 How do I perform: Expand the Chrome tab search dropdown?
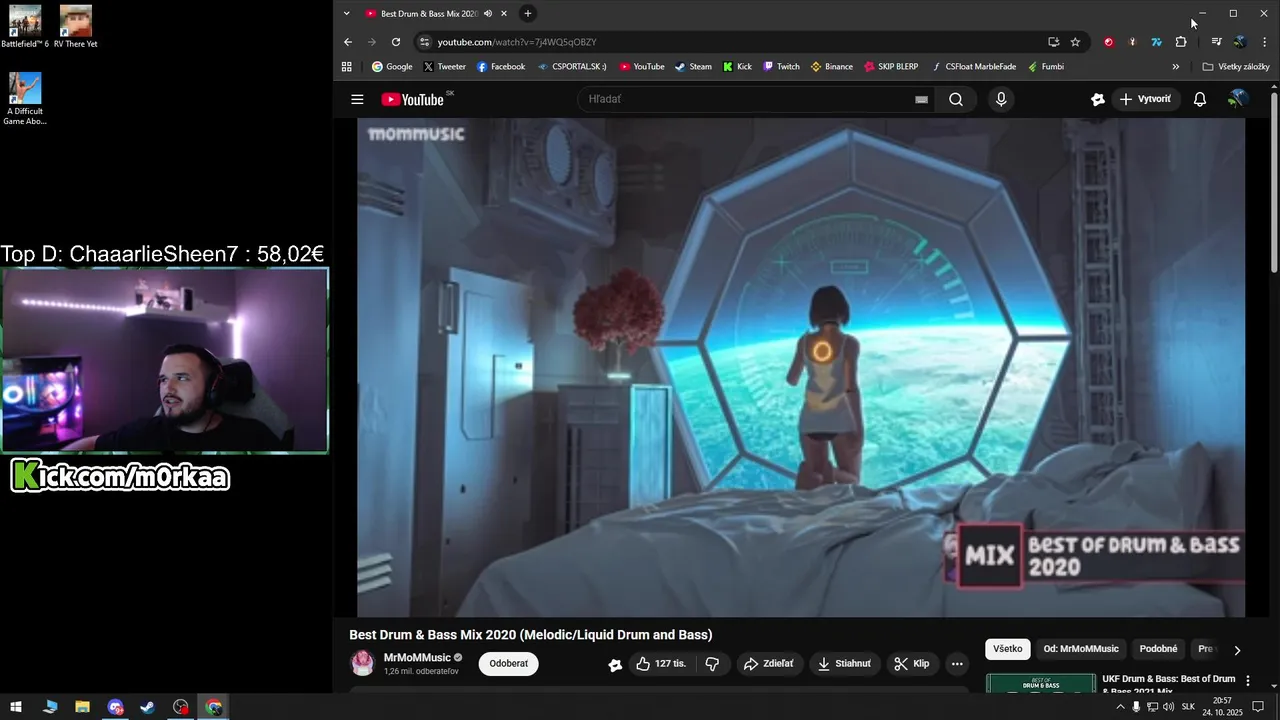[x=346, y=14]
